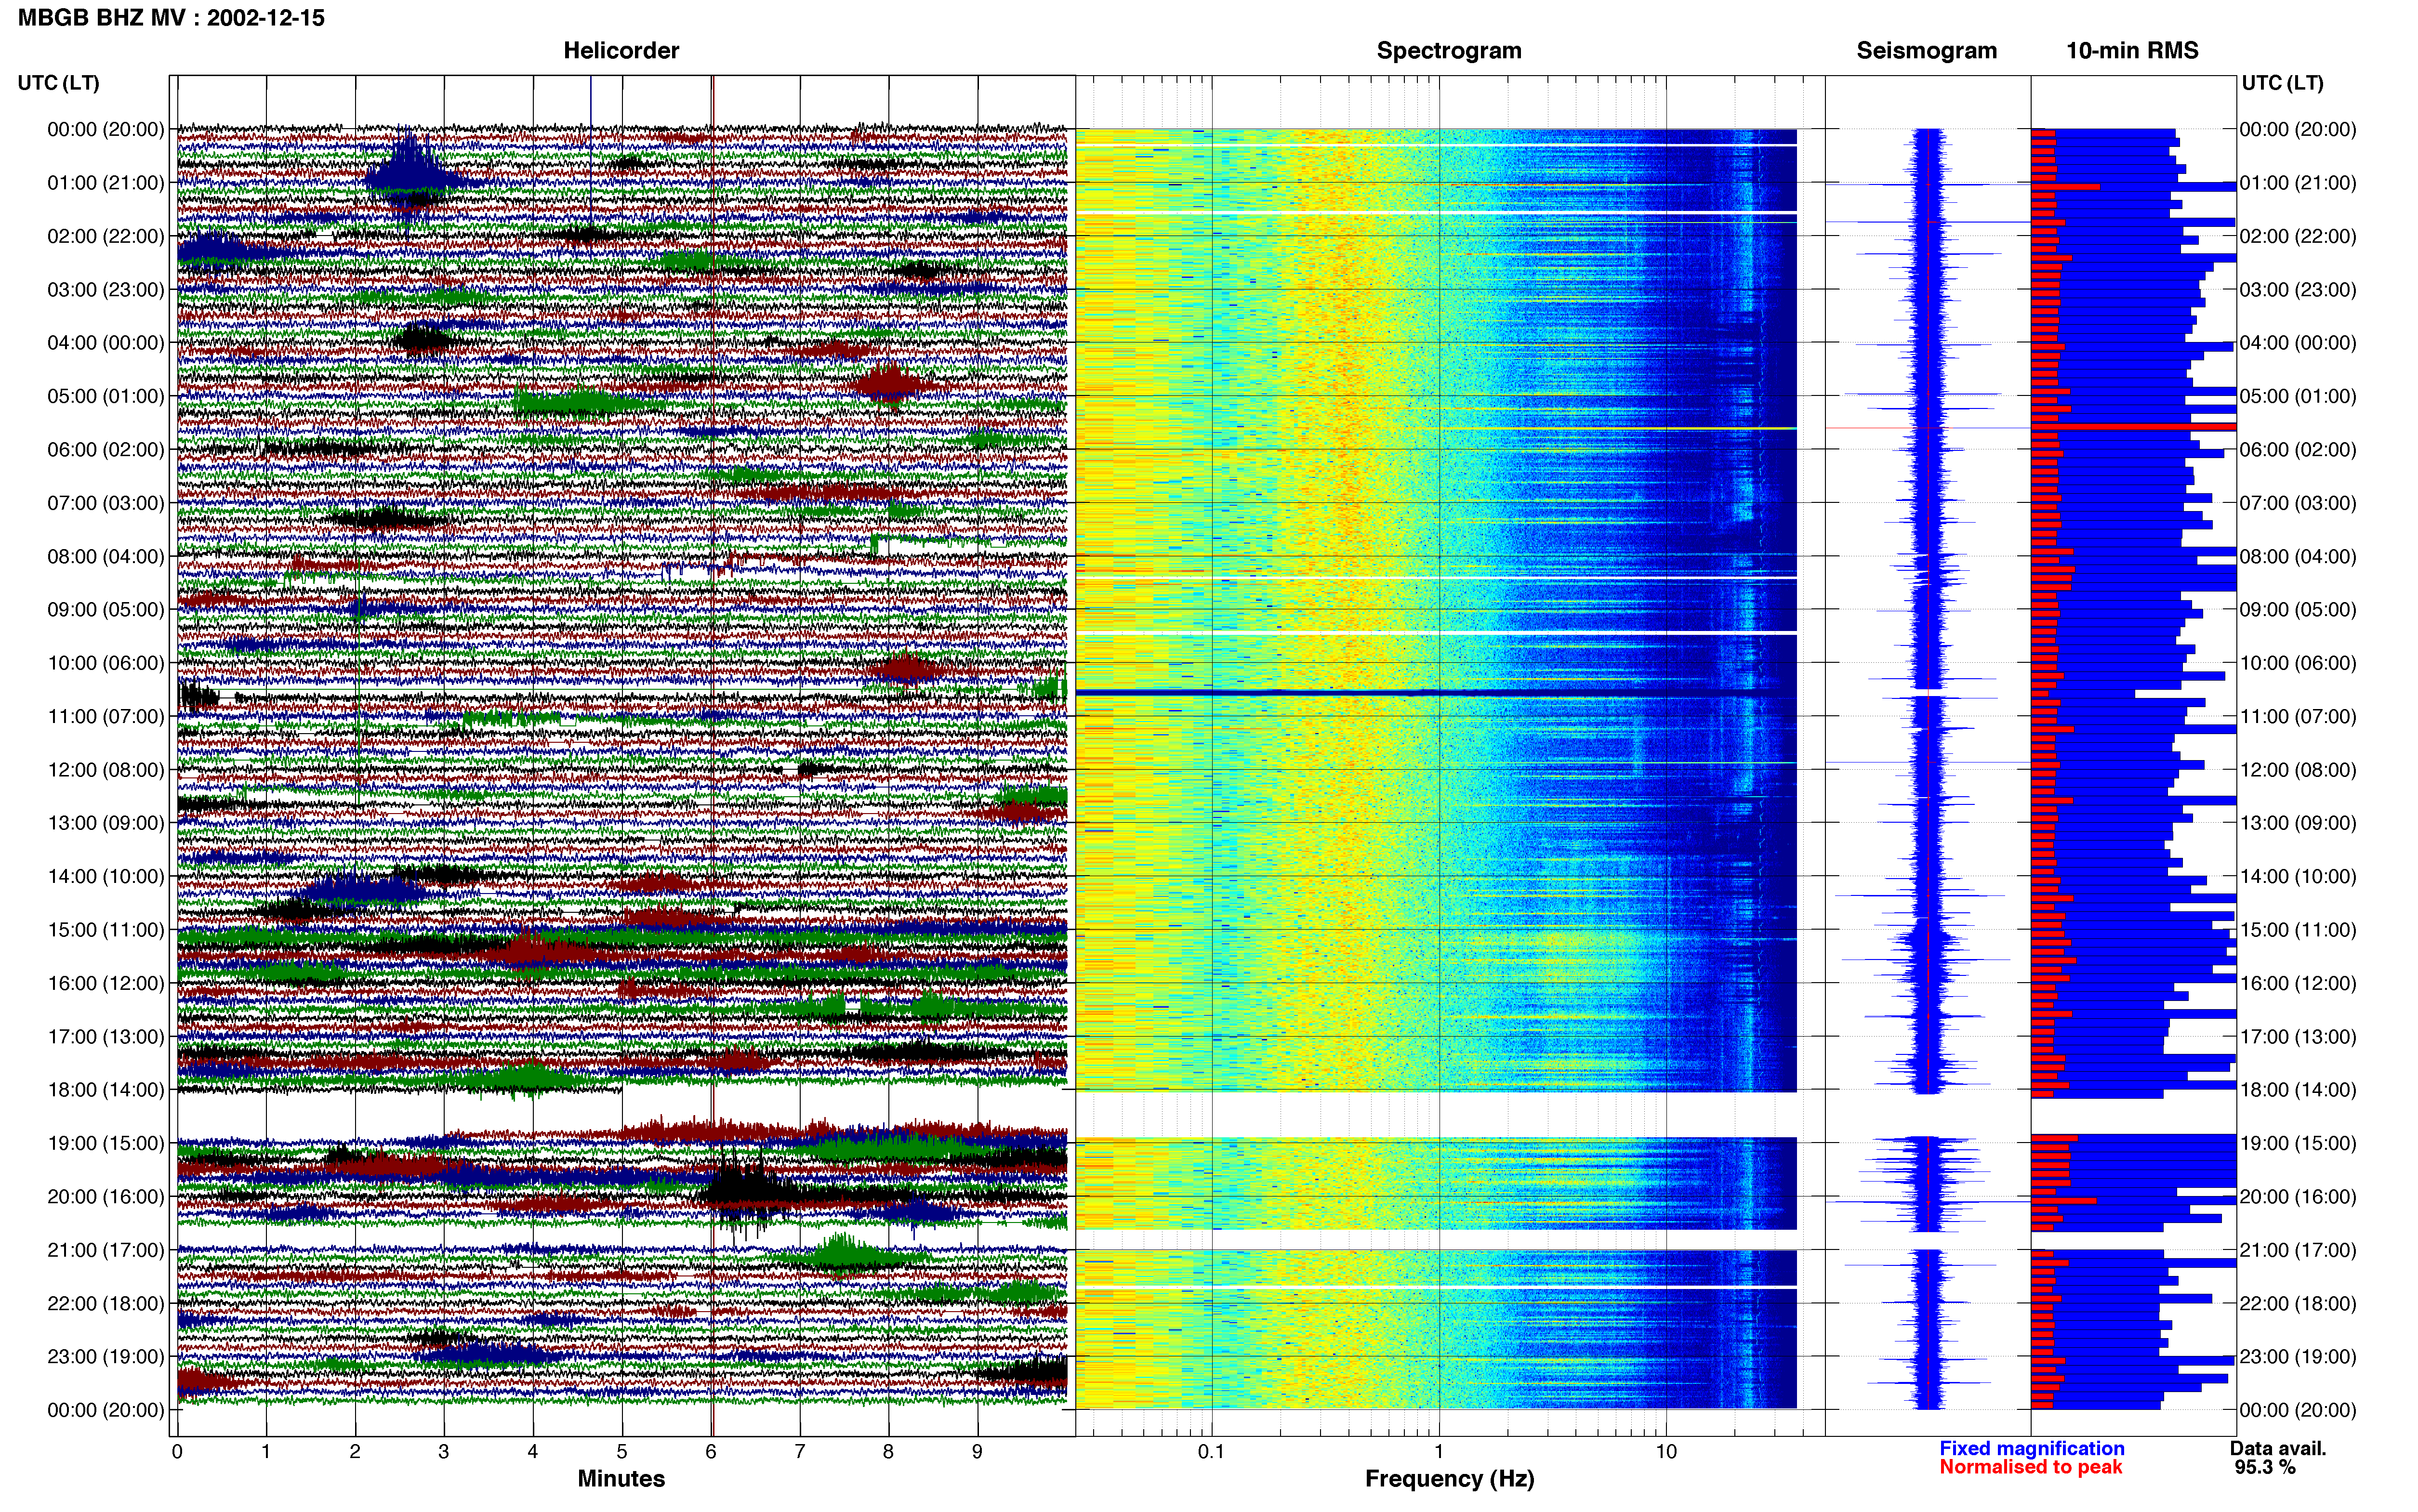
Task: Click the Minutes axis label under the helicorder
Action: pyautogui.click(x=621, y=1478)
